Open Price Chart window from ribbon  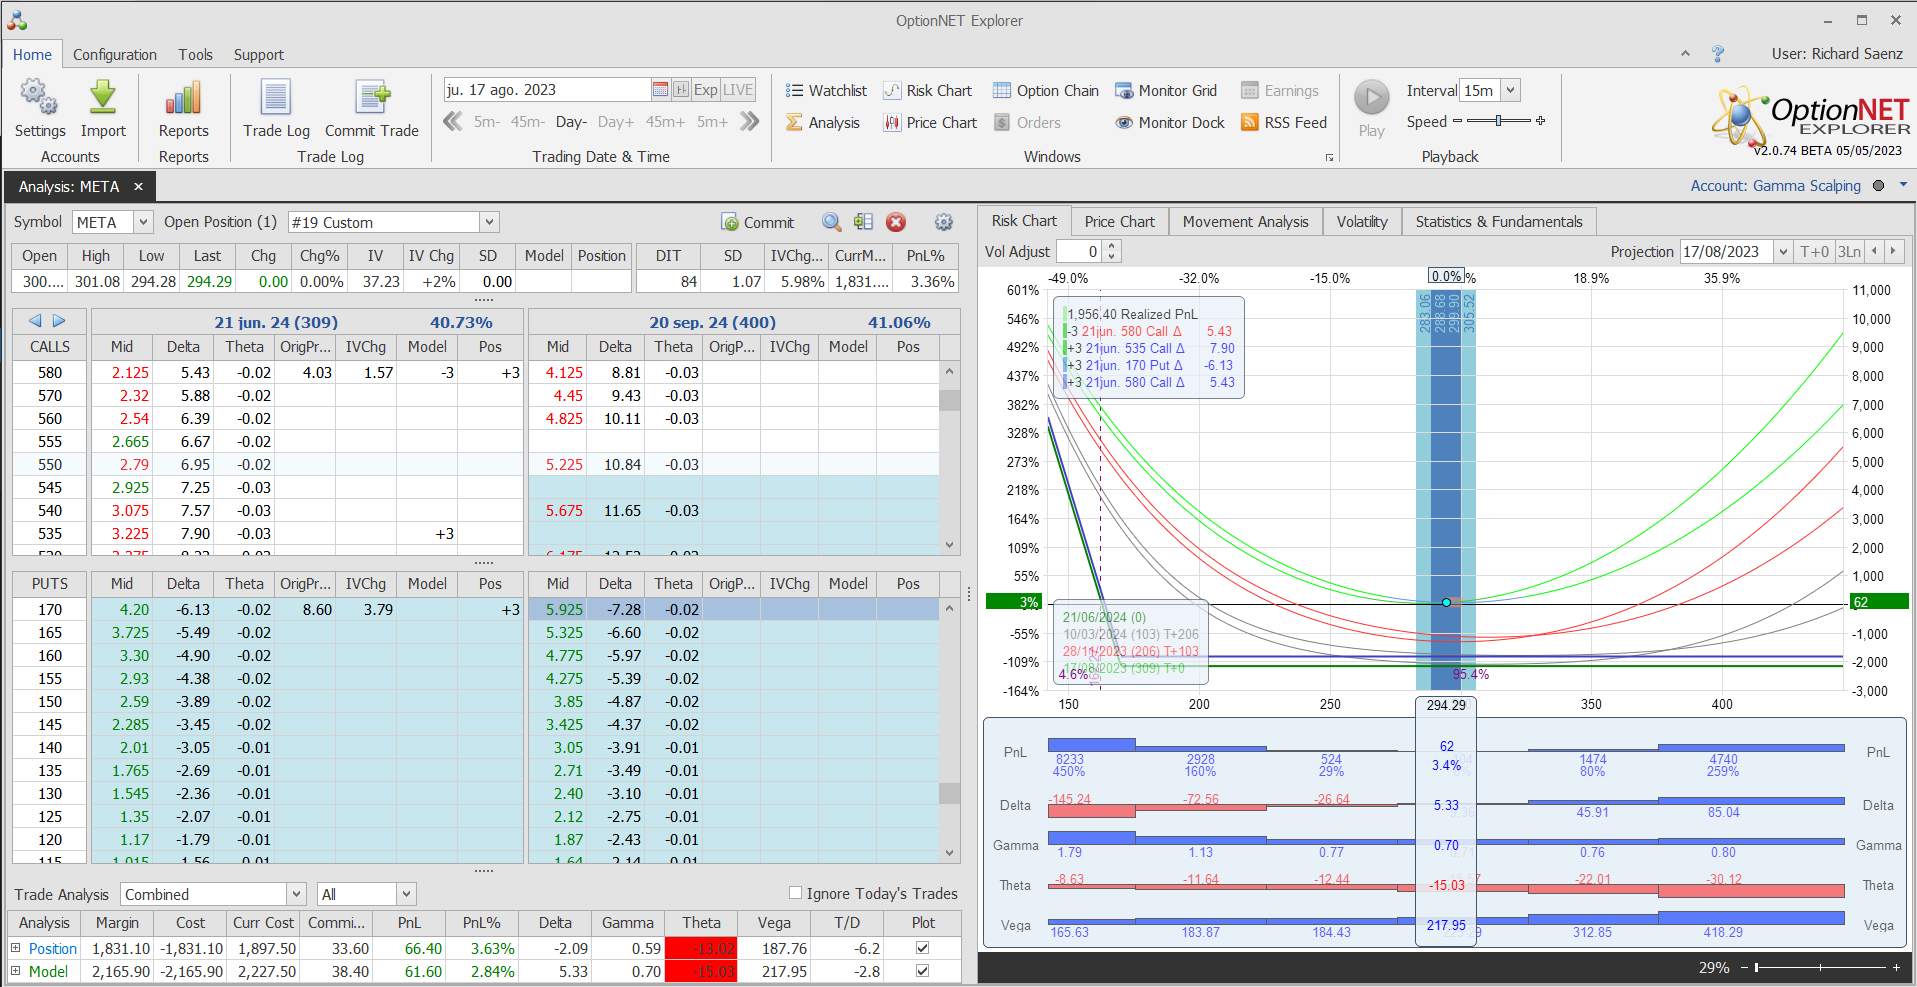(x=930, y=123)
